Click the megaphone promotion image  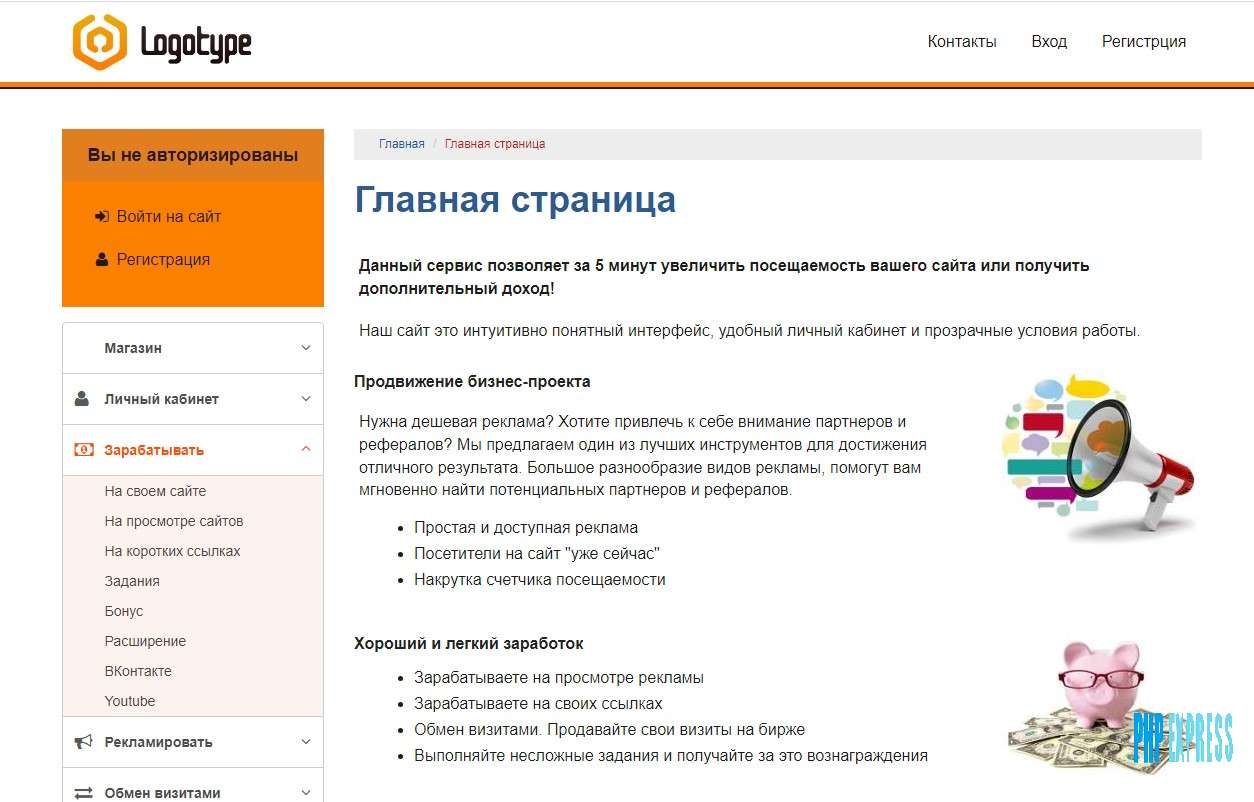(x=1098, y=456)
